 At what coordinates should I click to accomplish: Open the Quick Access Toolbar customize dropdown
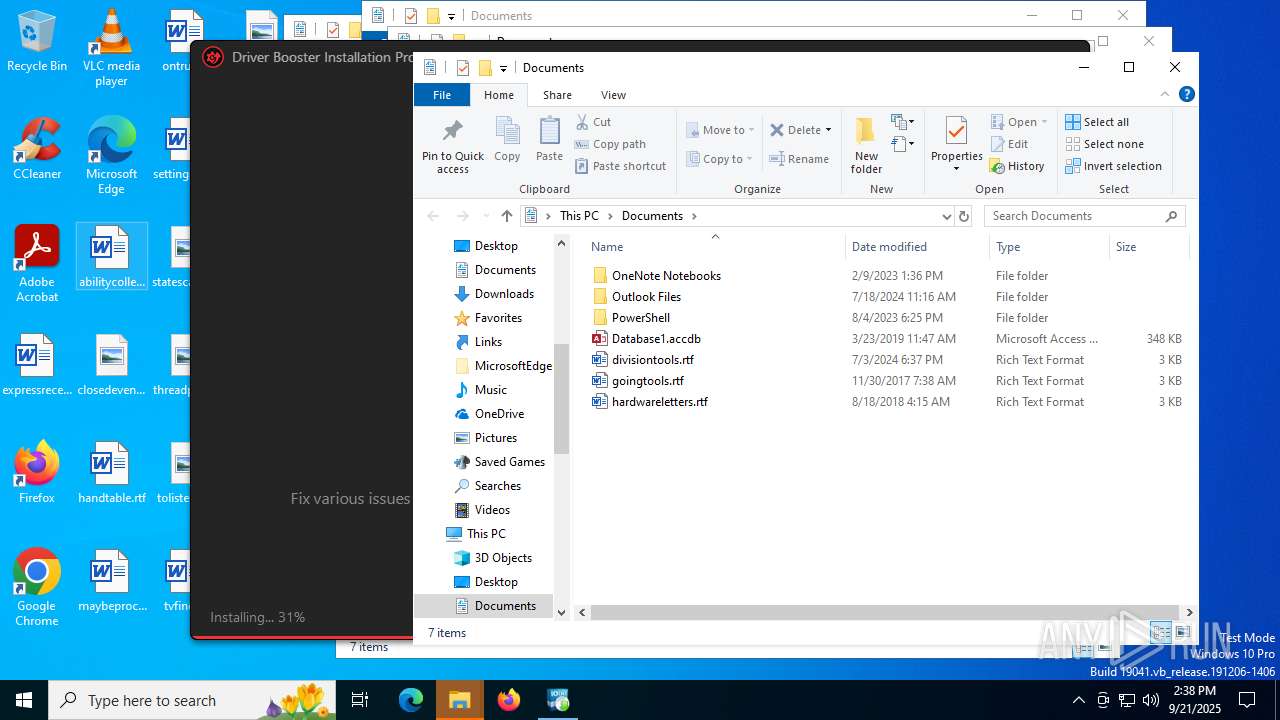pyautogui.click(x=503, y=68)
